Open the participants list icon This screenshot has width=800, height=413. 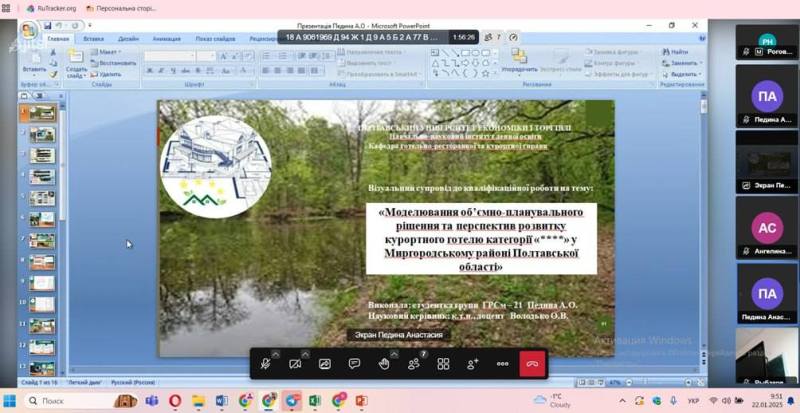[413, 364]
